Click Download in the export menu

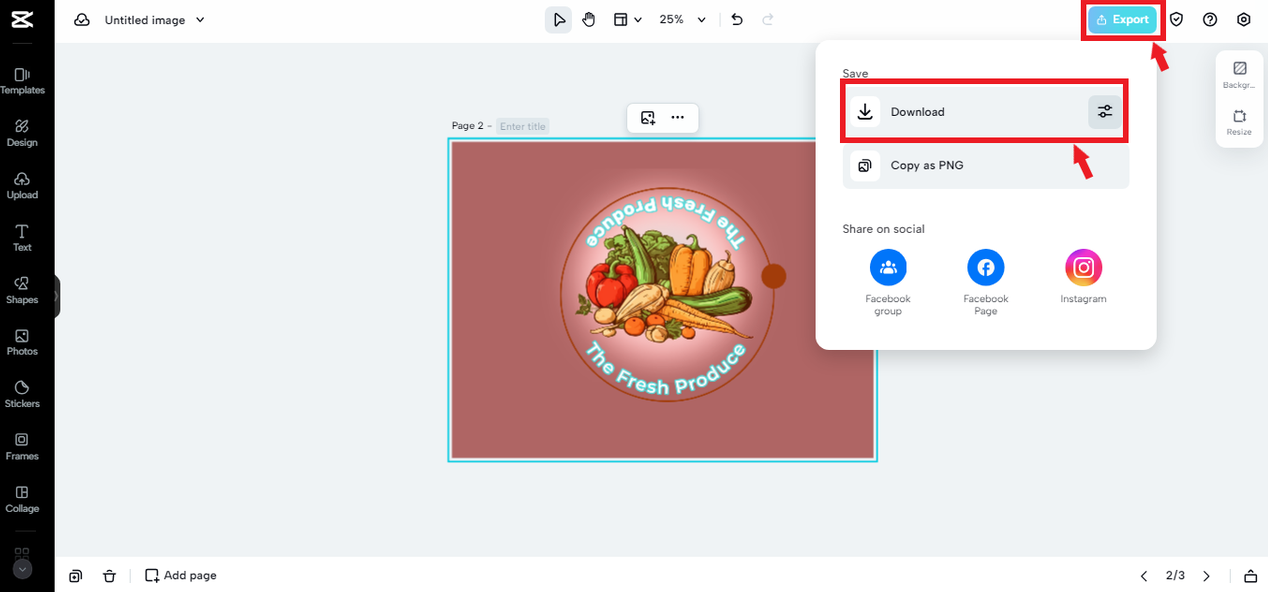pyautogui.click(x=986, y=112)
